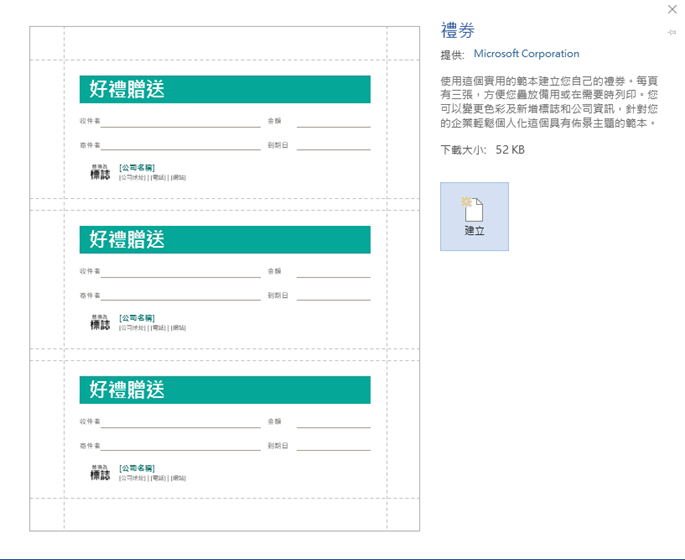Click the gift certificate preview thumbnail
This screenshot has width=685, height=560.
coord(225,279)
